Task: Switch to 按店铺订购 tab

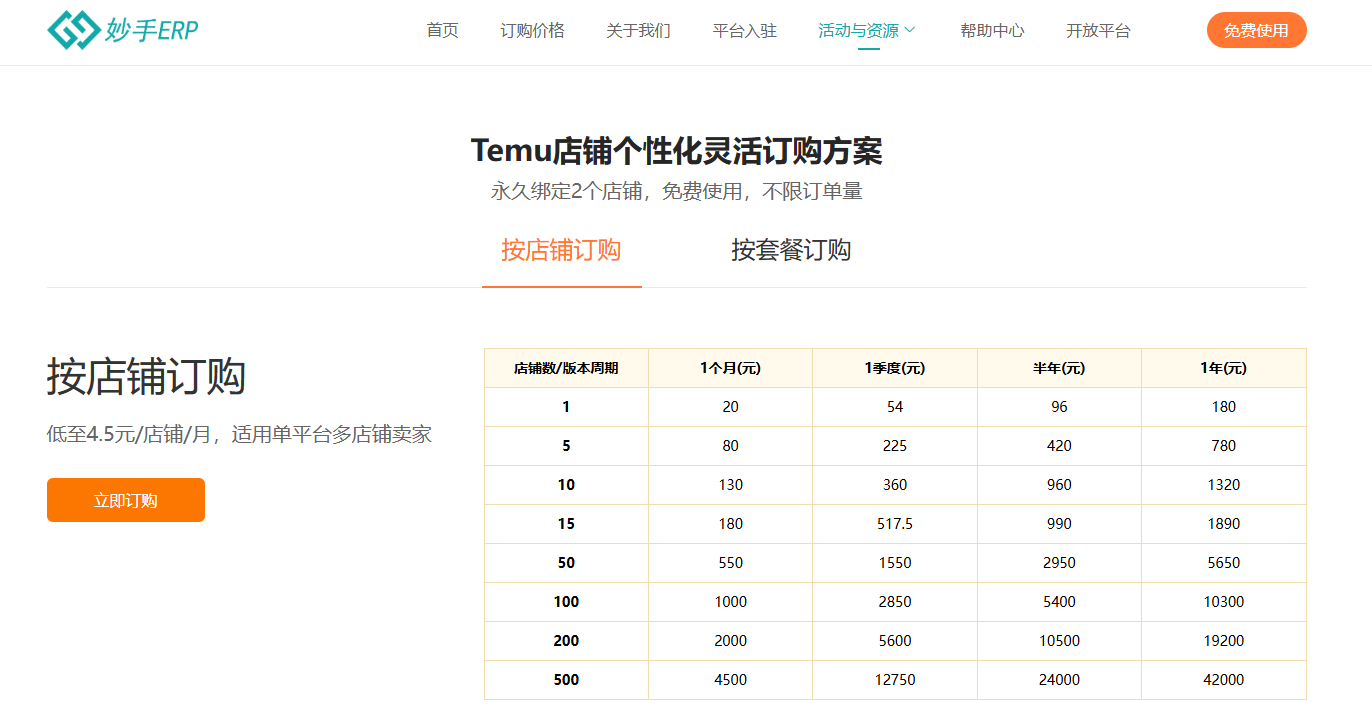Action: pos(561,250)
